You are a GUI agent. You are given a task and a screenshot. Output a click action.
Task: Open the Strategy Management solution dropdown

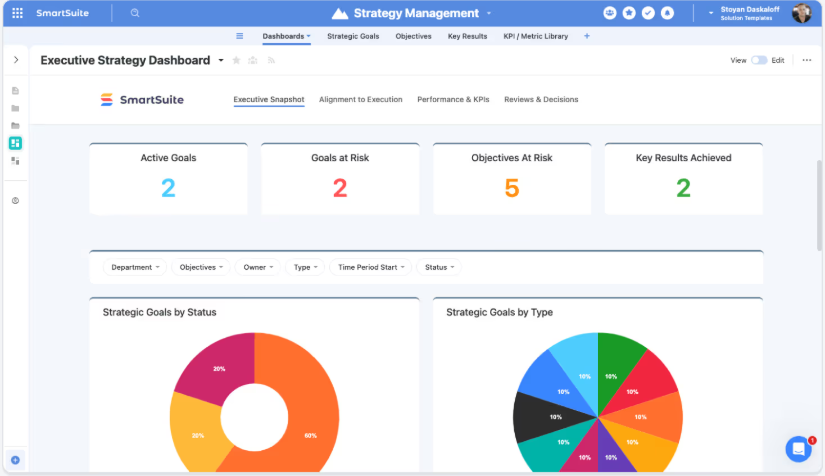(489, 13)
